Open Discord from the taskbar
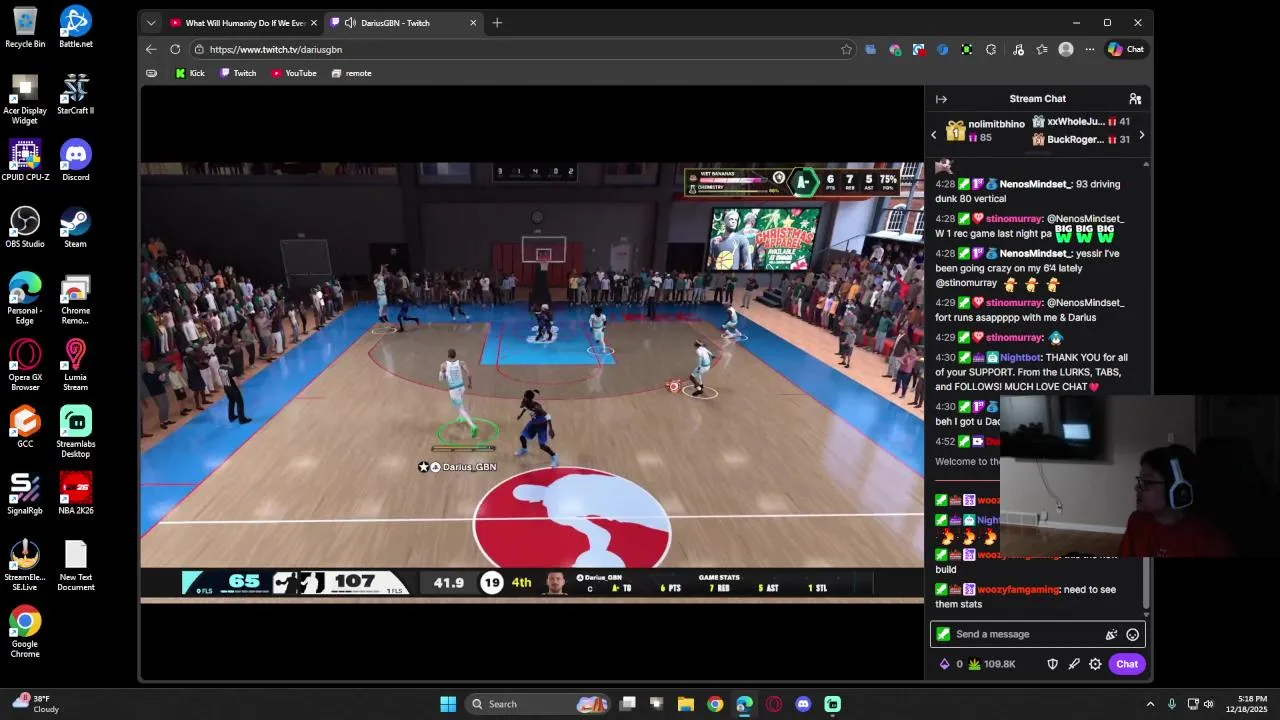 click(803, 704)
